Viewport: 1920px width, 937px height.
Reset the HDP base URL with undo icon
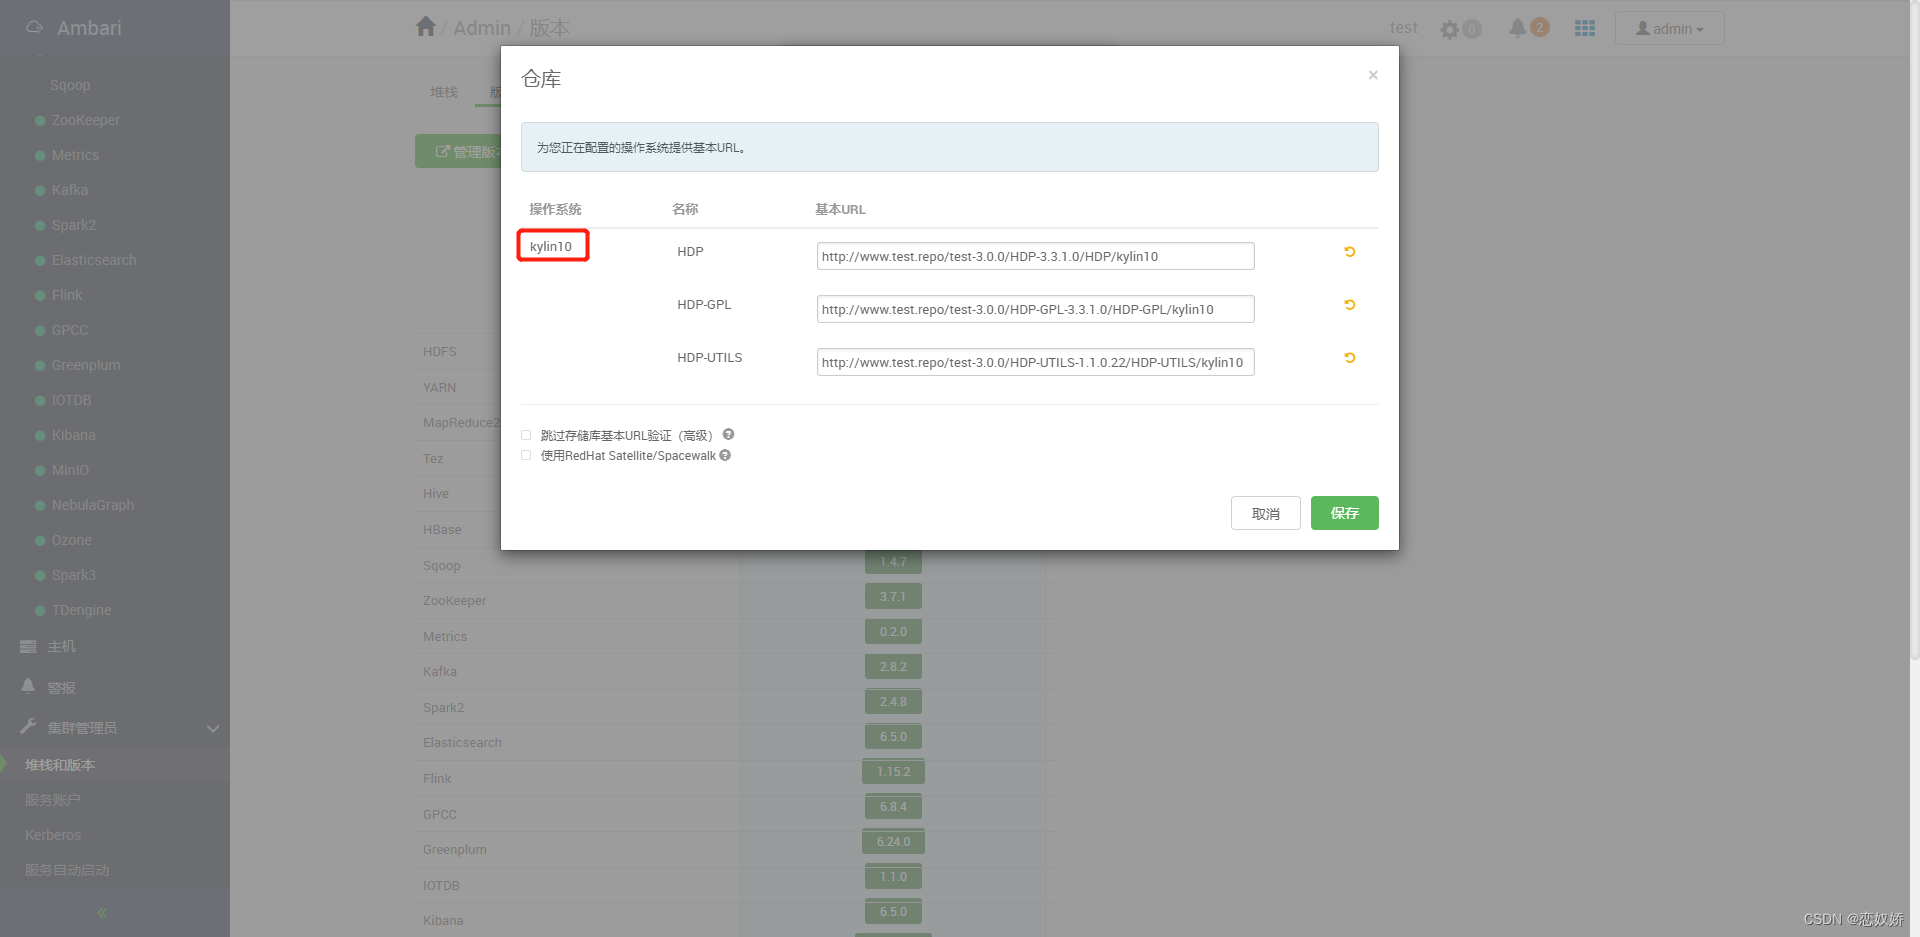pos(1350,252)
